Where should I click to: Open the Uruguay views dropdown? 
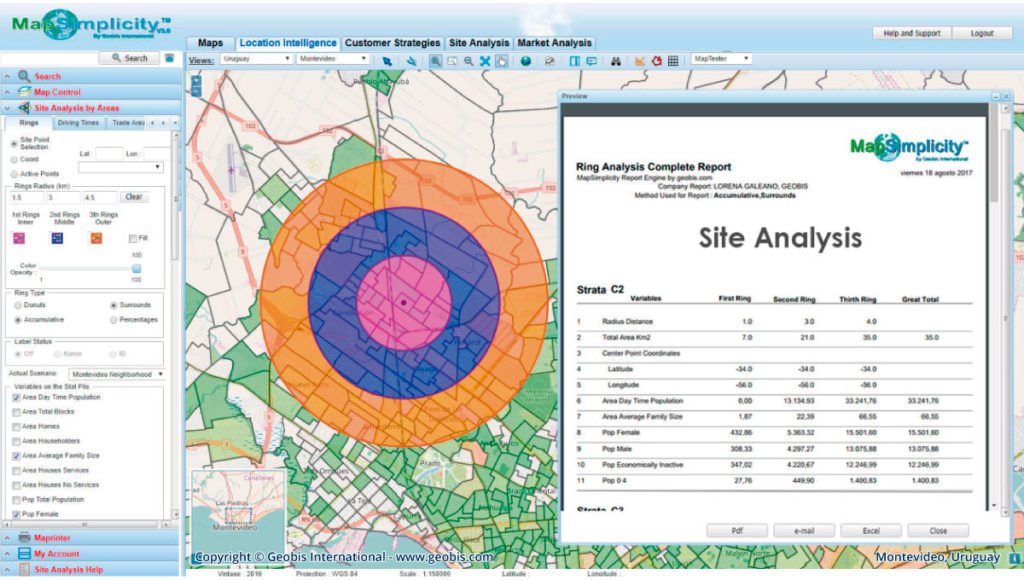256,59
